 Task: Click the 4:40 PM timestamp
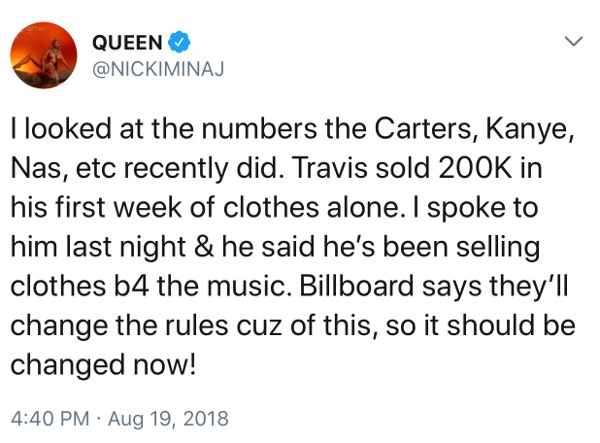point(50,418)
